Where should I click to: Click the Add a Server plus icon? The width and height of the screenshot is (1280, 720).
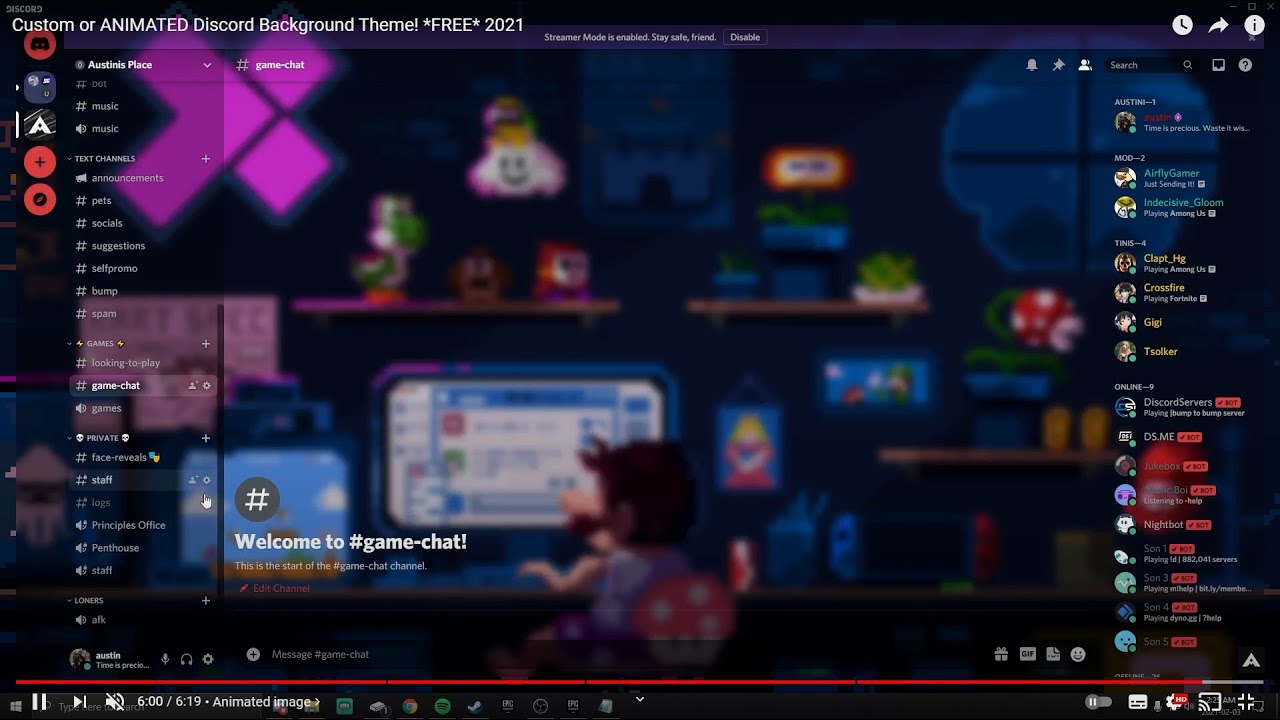40,161
